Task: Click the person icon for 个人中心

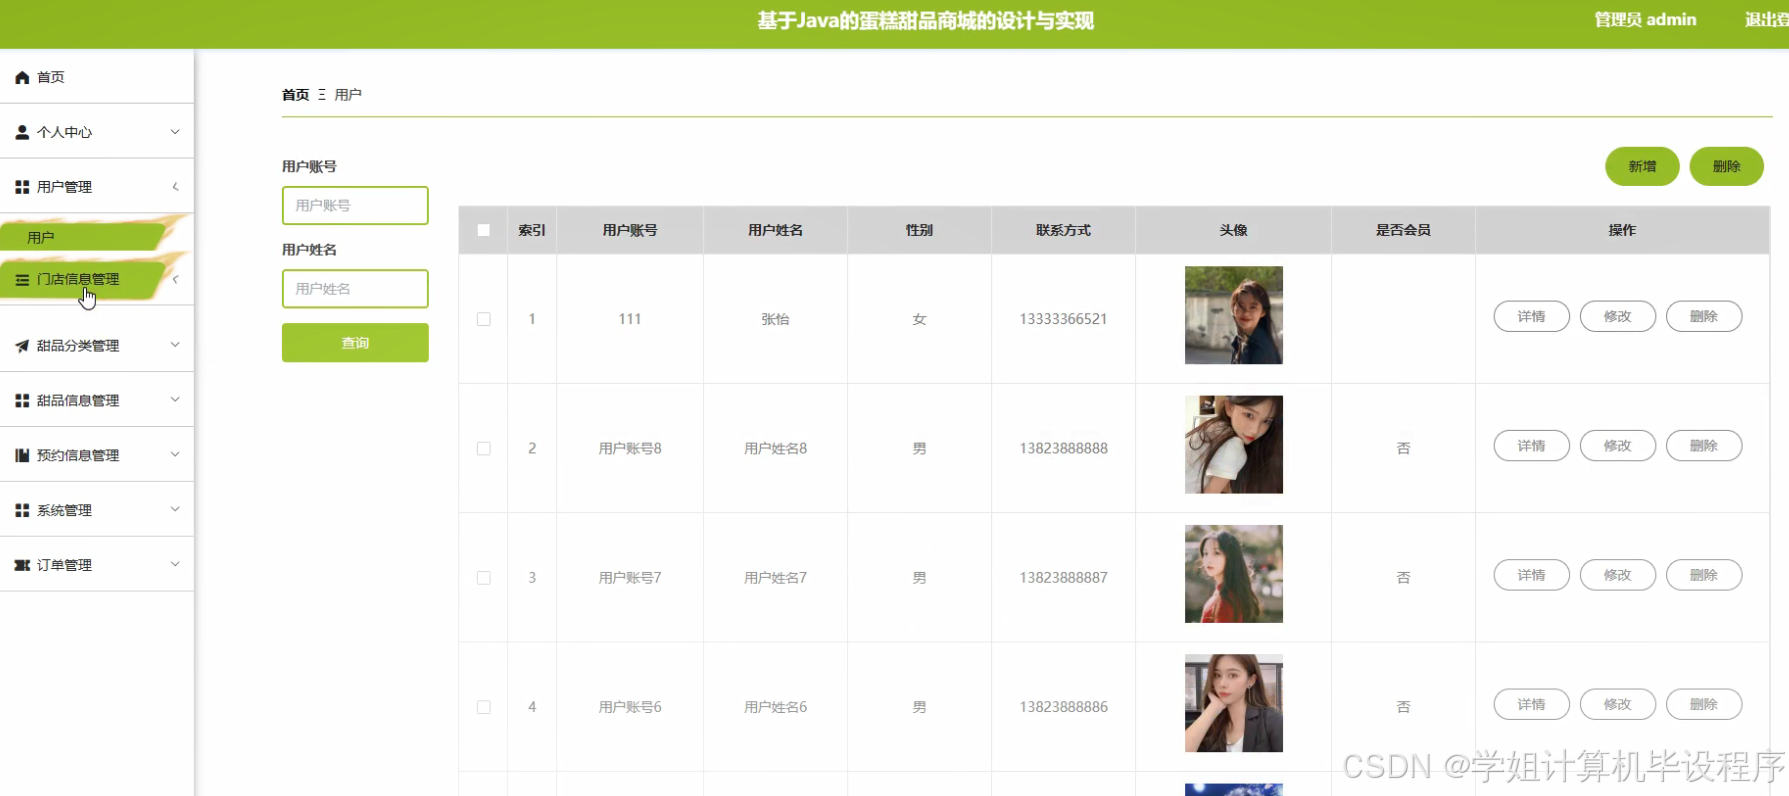Action: [x=22, y=132]
